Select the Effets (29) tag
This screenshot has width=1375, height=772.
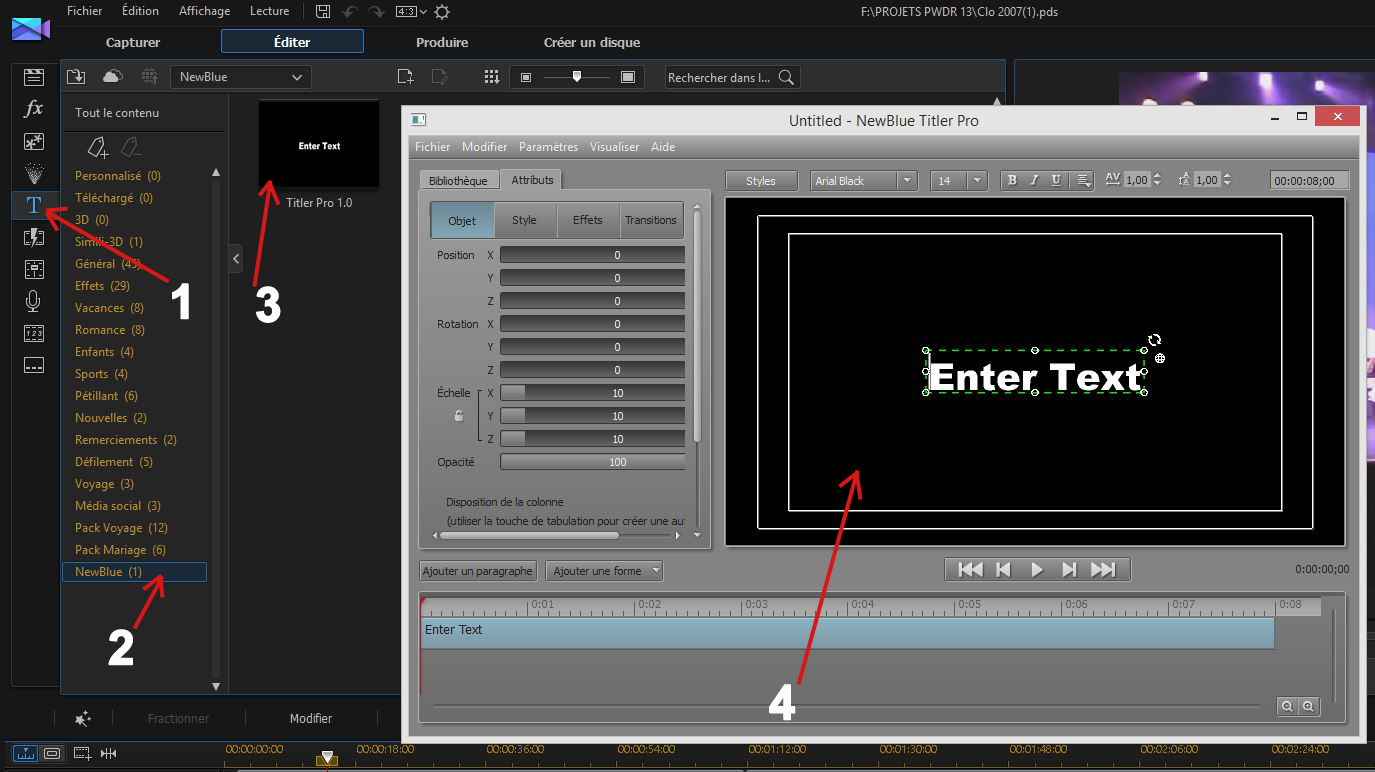104,285
